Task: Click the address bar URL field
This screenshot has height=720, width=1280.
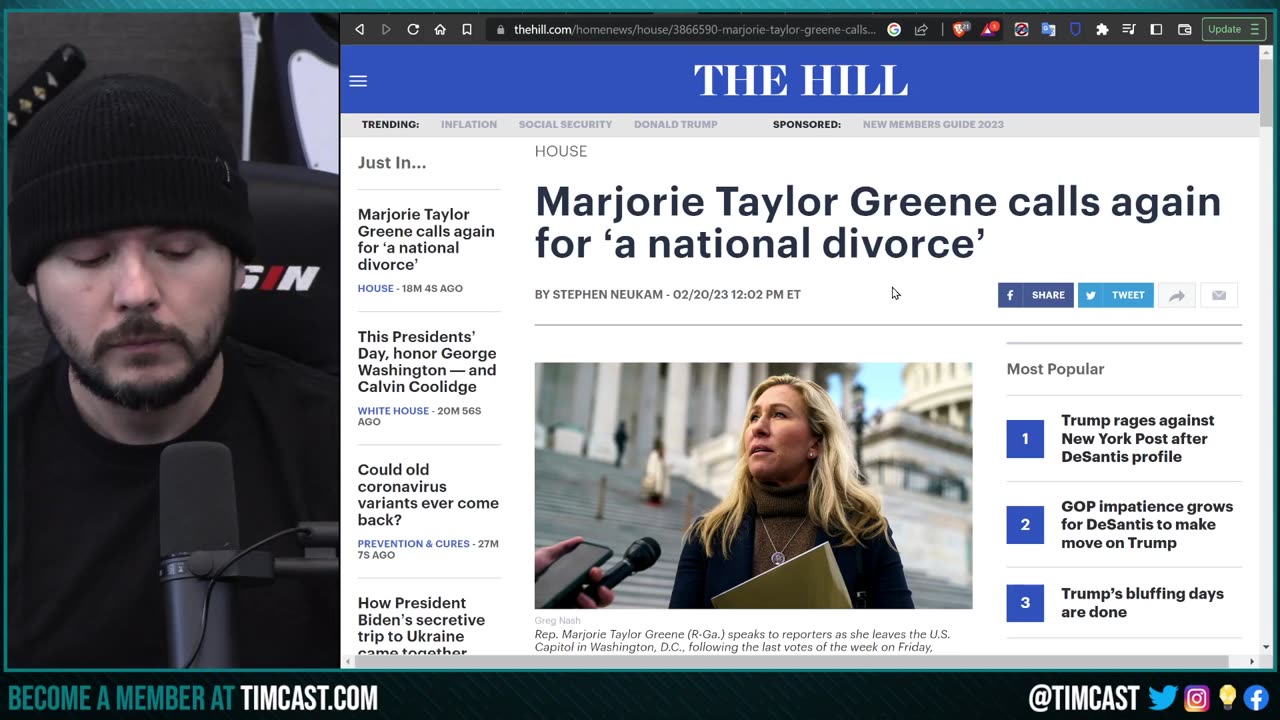Action: 694,30
